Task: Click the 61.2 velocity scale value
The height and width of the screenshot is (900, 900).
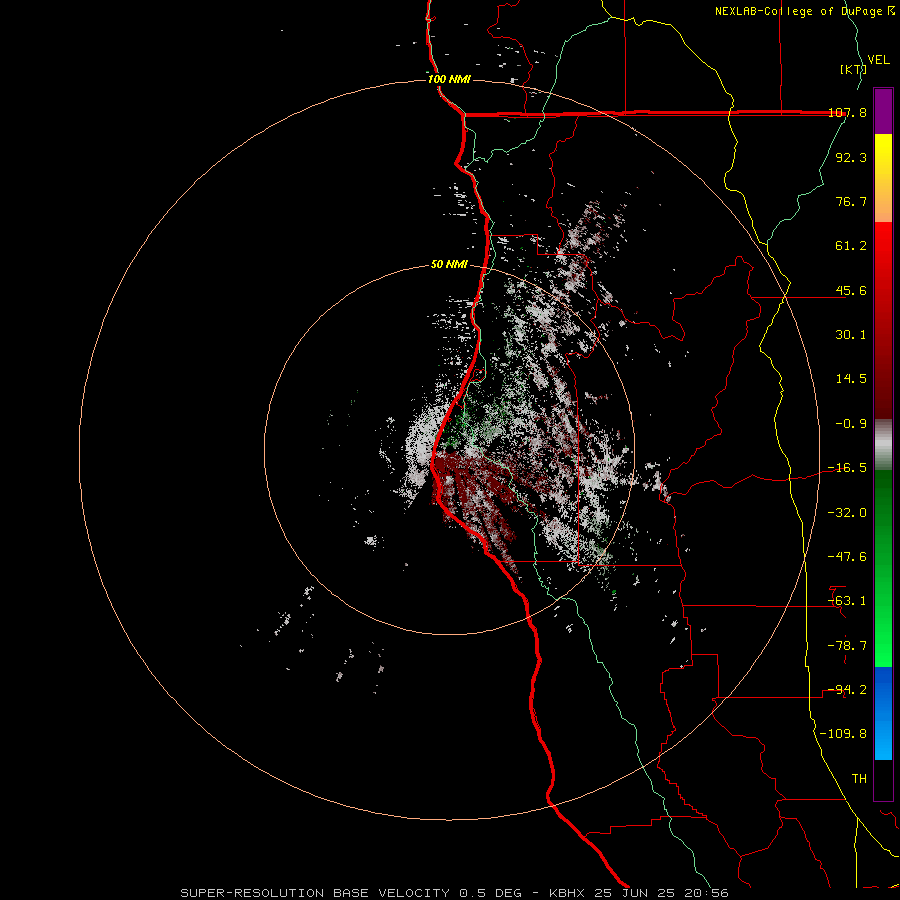Action: click(x=851, y=246)
